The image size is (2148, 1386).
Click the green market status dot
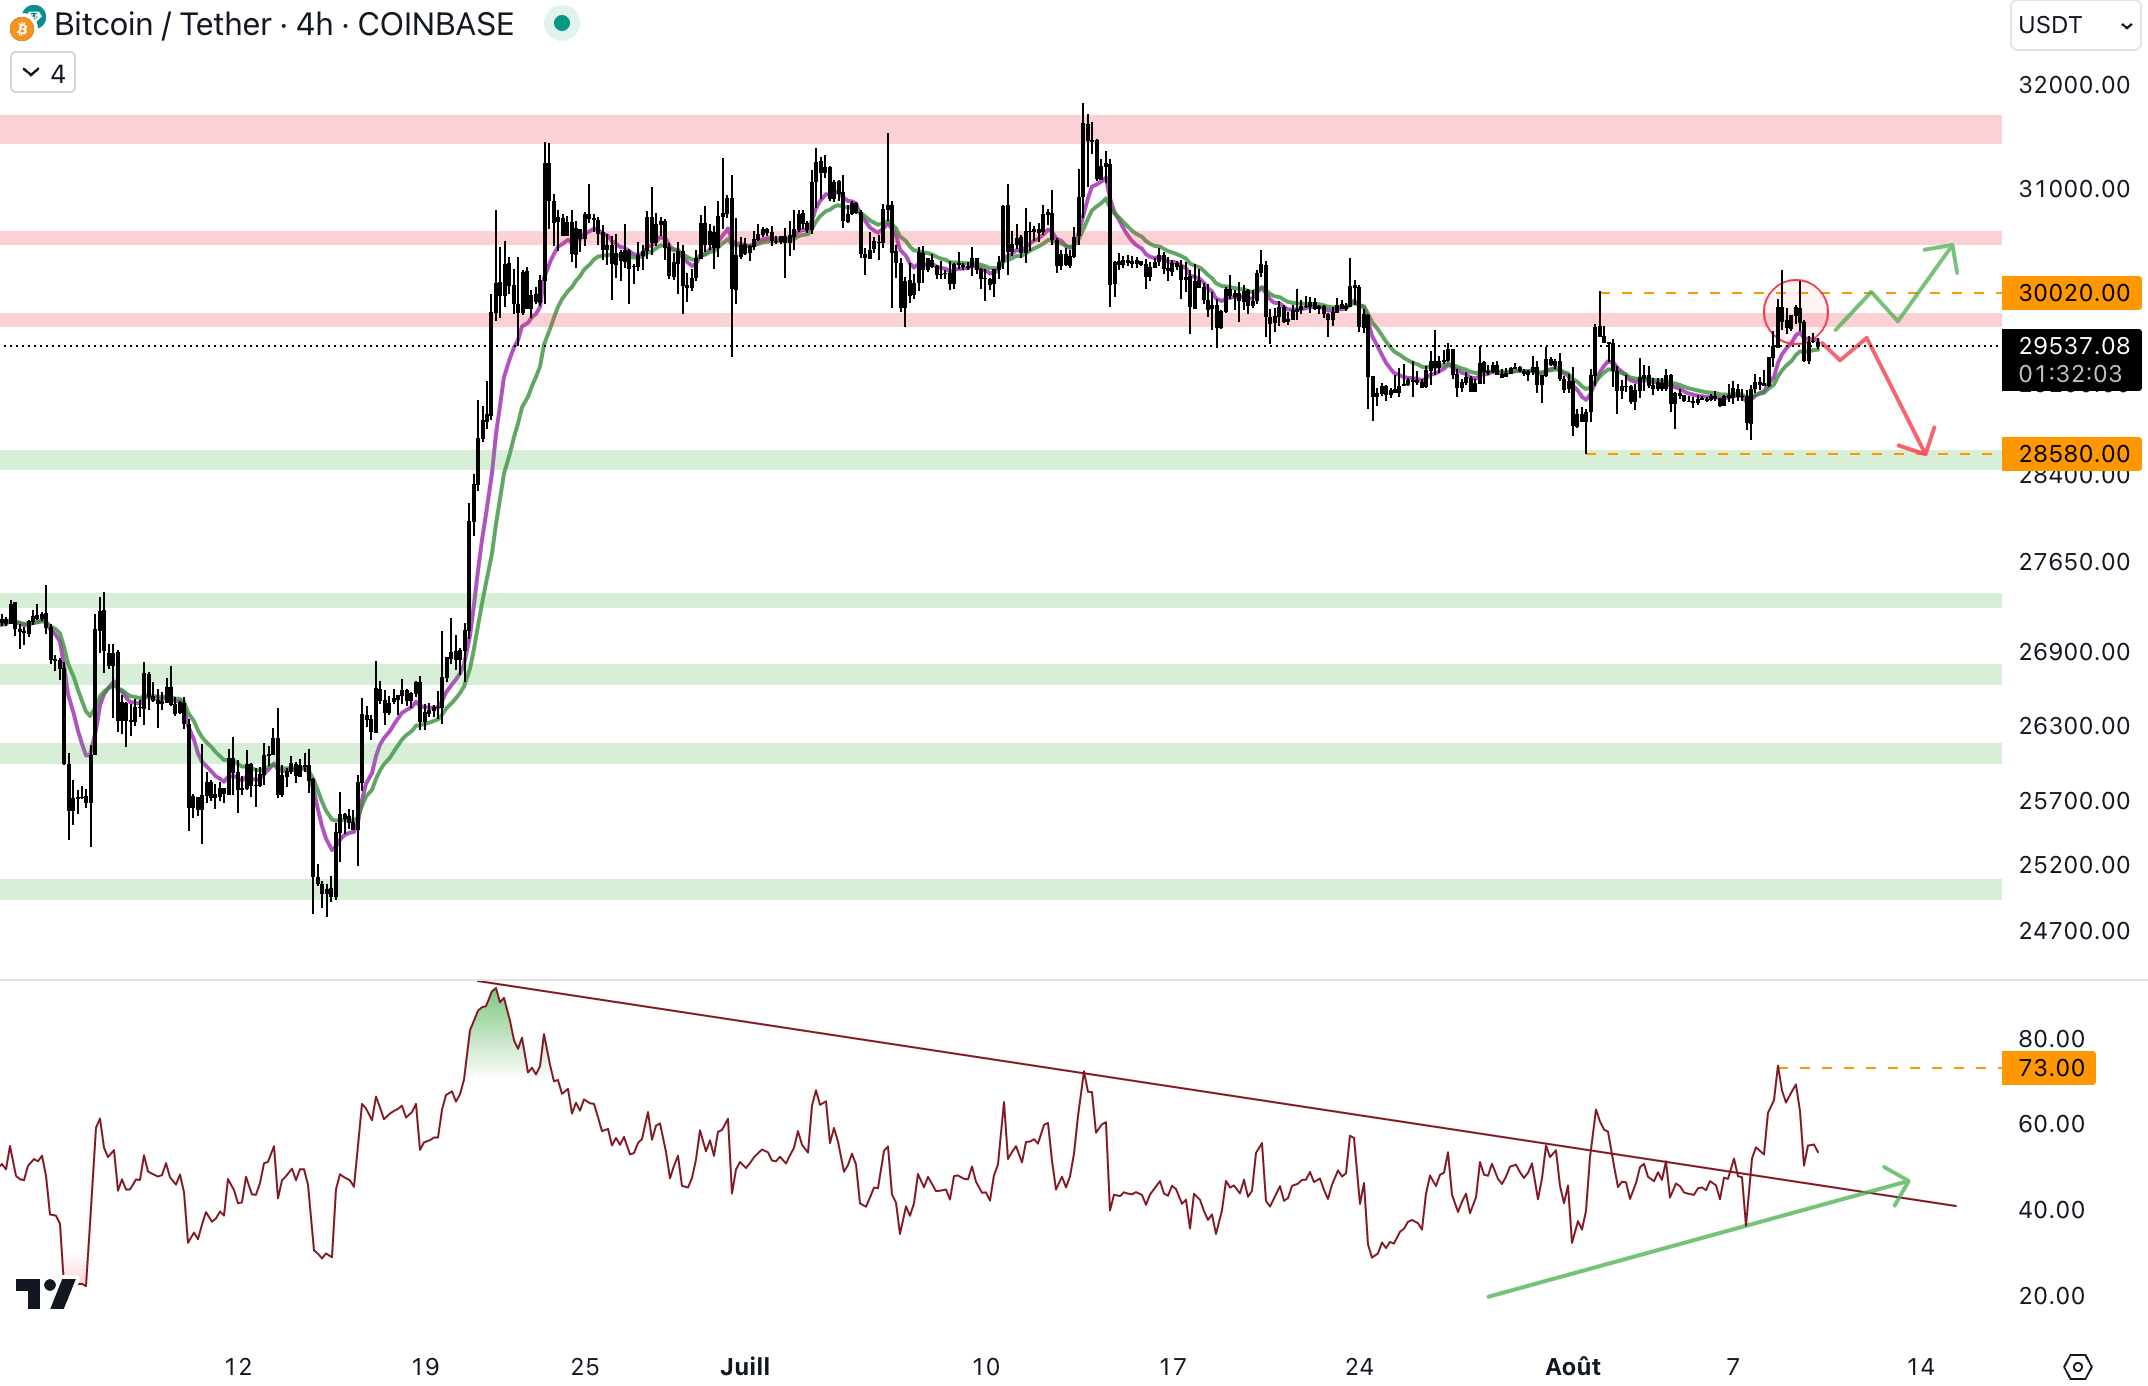(562, 23)
